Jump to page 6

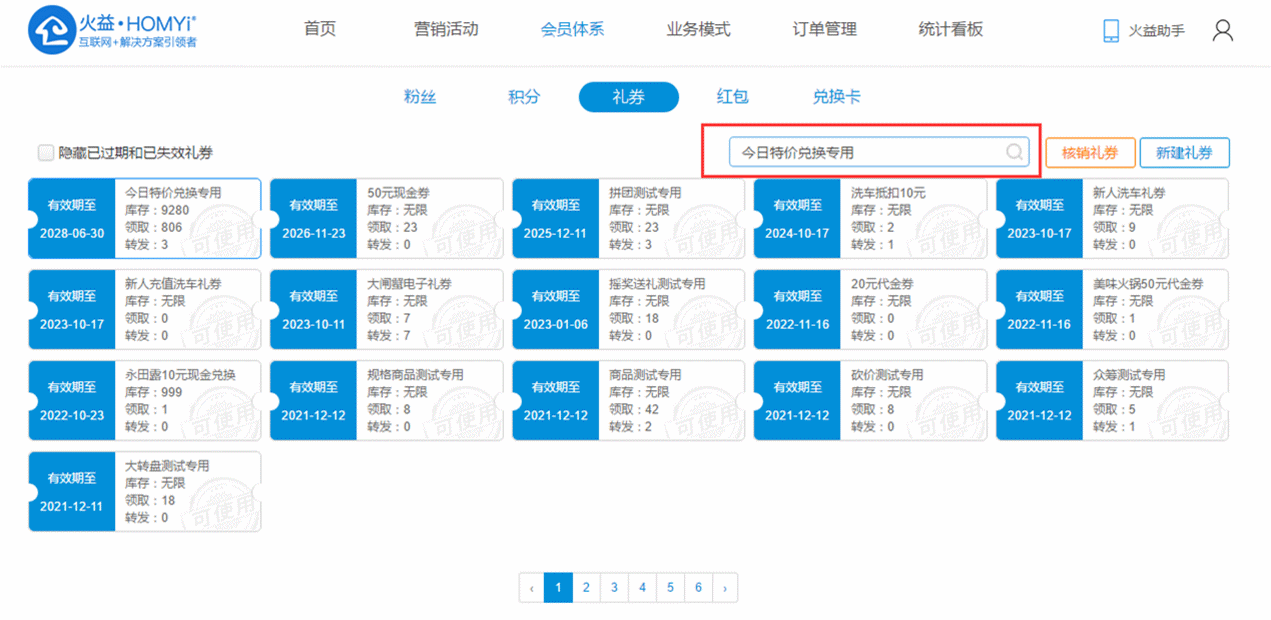pyautogui.click(x=698, y=588)
